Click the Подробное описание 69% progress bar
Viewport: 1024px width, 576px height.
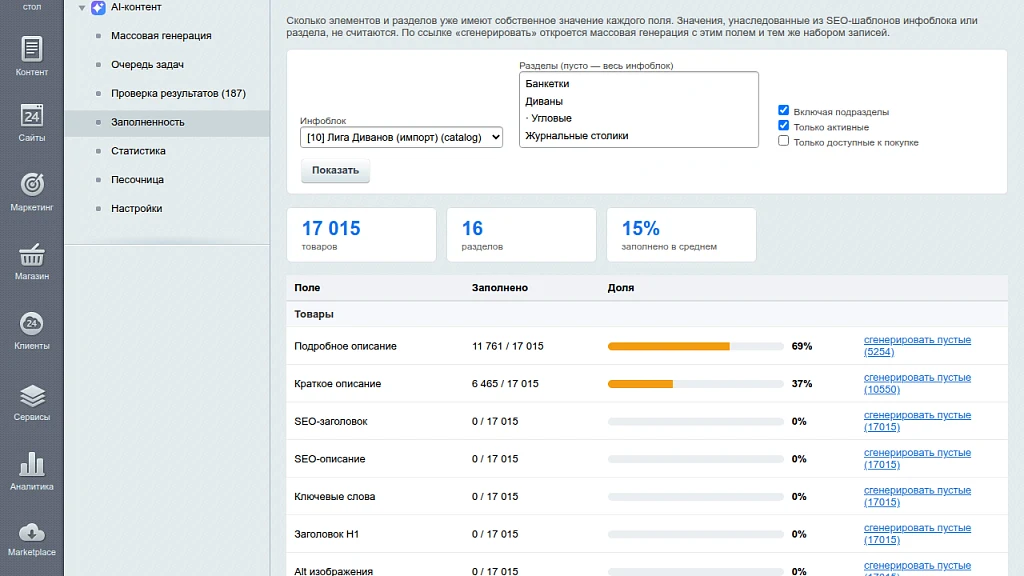(696, 346)
